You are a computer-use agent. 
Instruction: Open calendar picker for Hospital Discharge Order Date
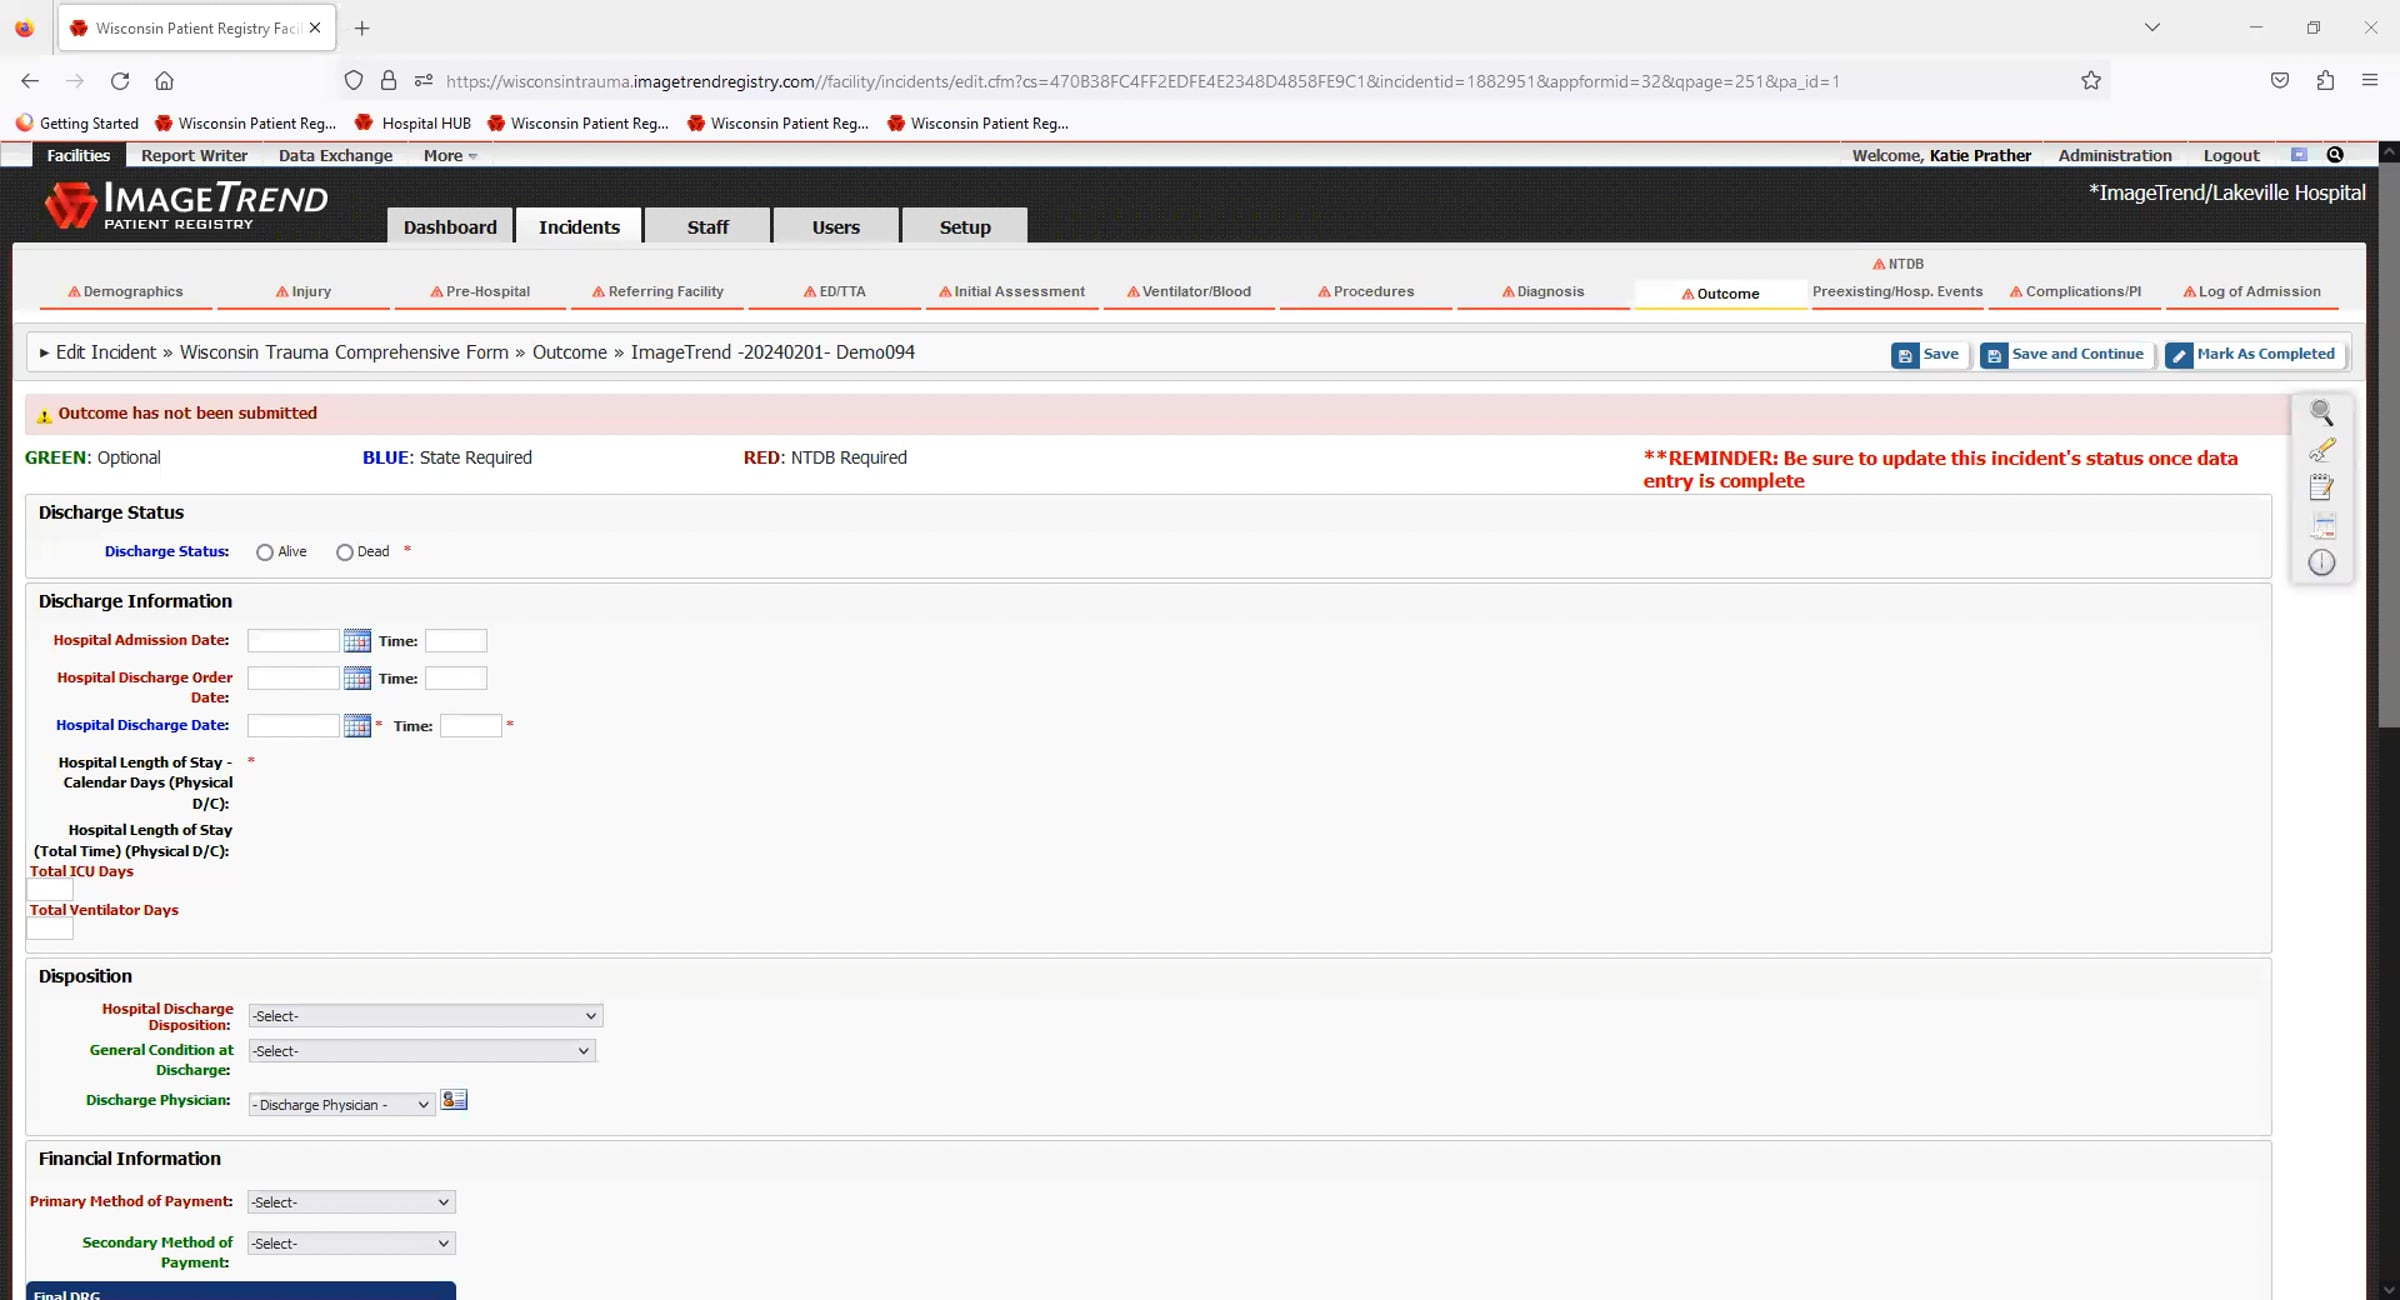(357, 679)
